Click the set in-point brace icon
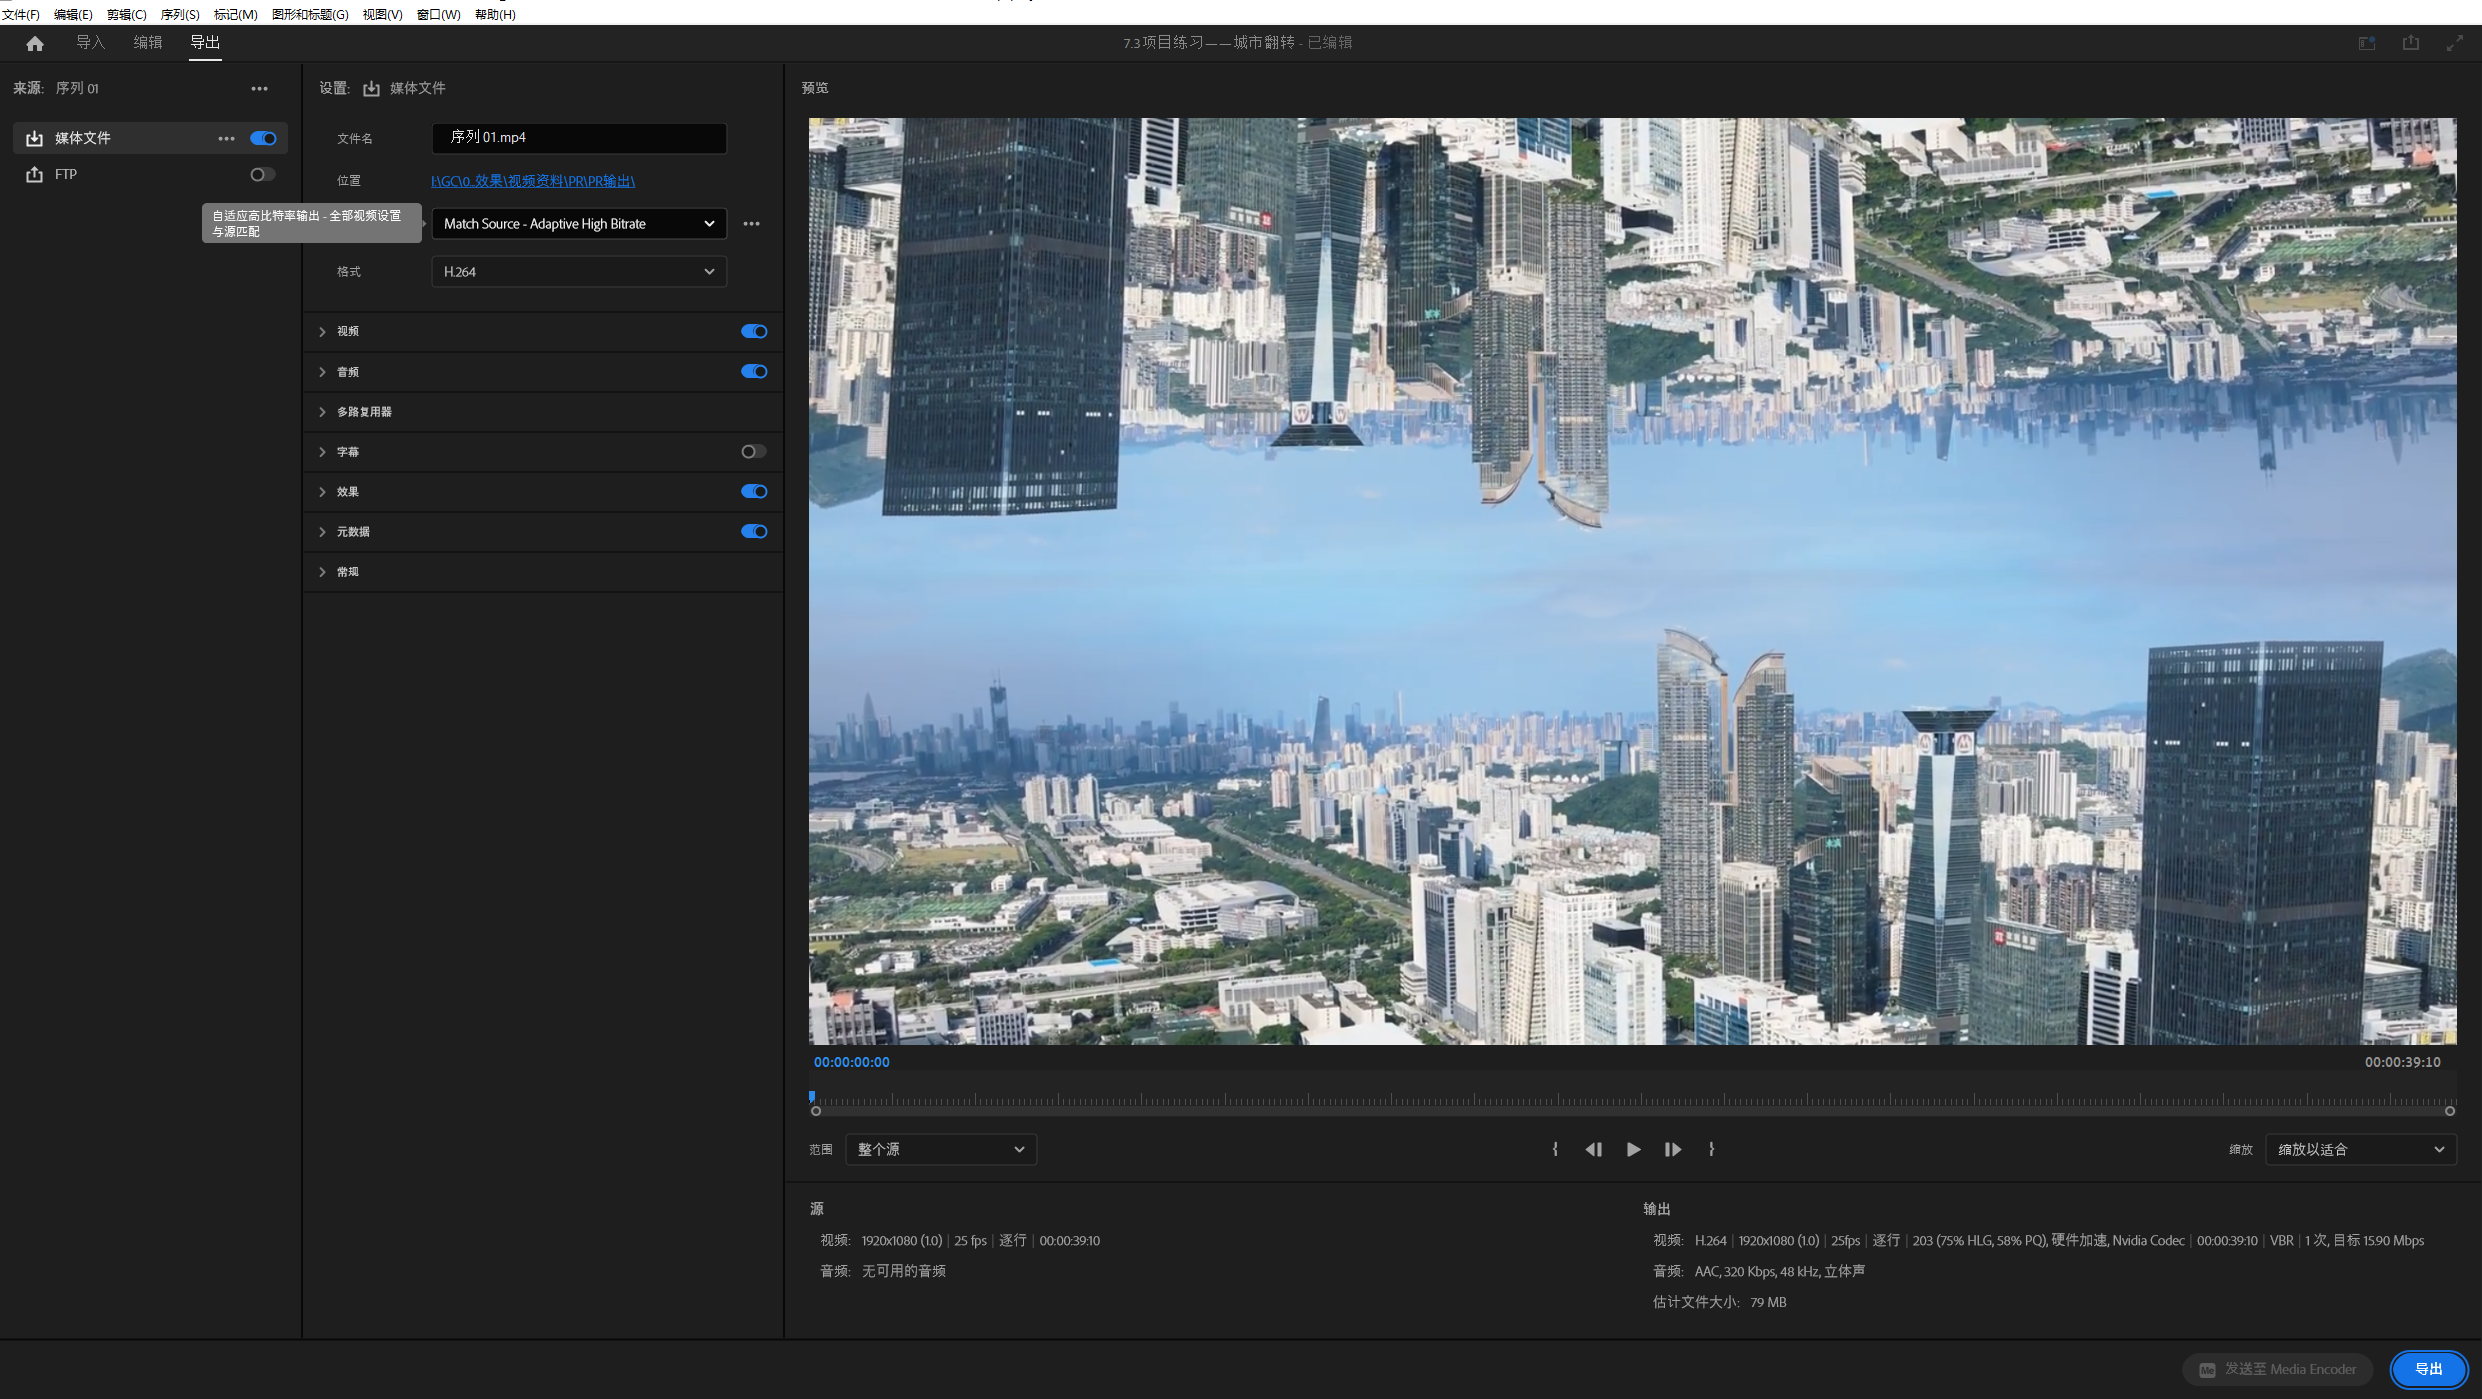The height and width of the screenshot is (1399, 2482). 1555,1149
